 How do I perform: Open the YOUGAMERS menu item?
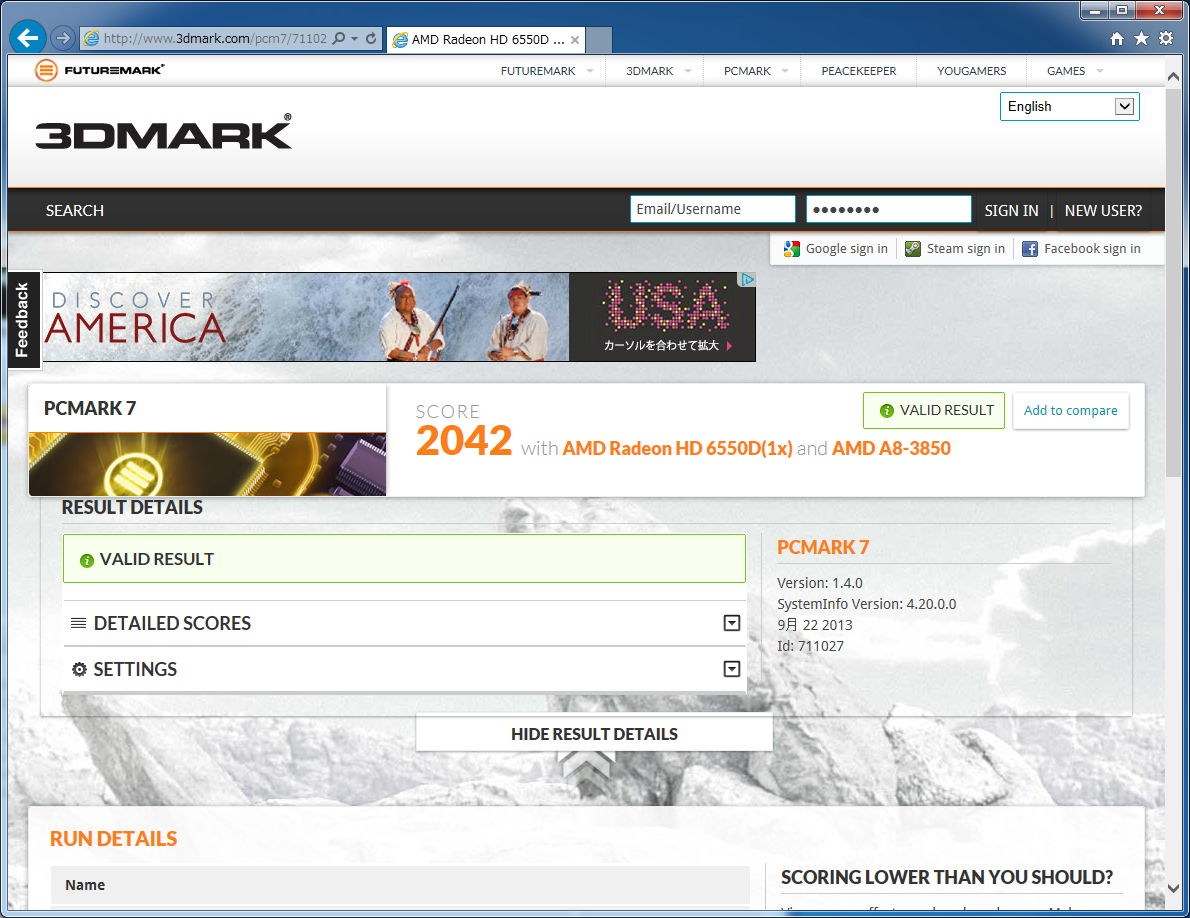click(971, 71)
